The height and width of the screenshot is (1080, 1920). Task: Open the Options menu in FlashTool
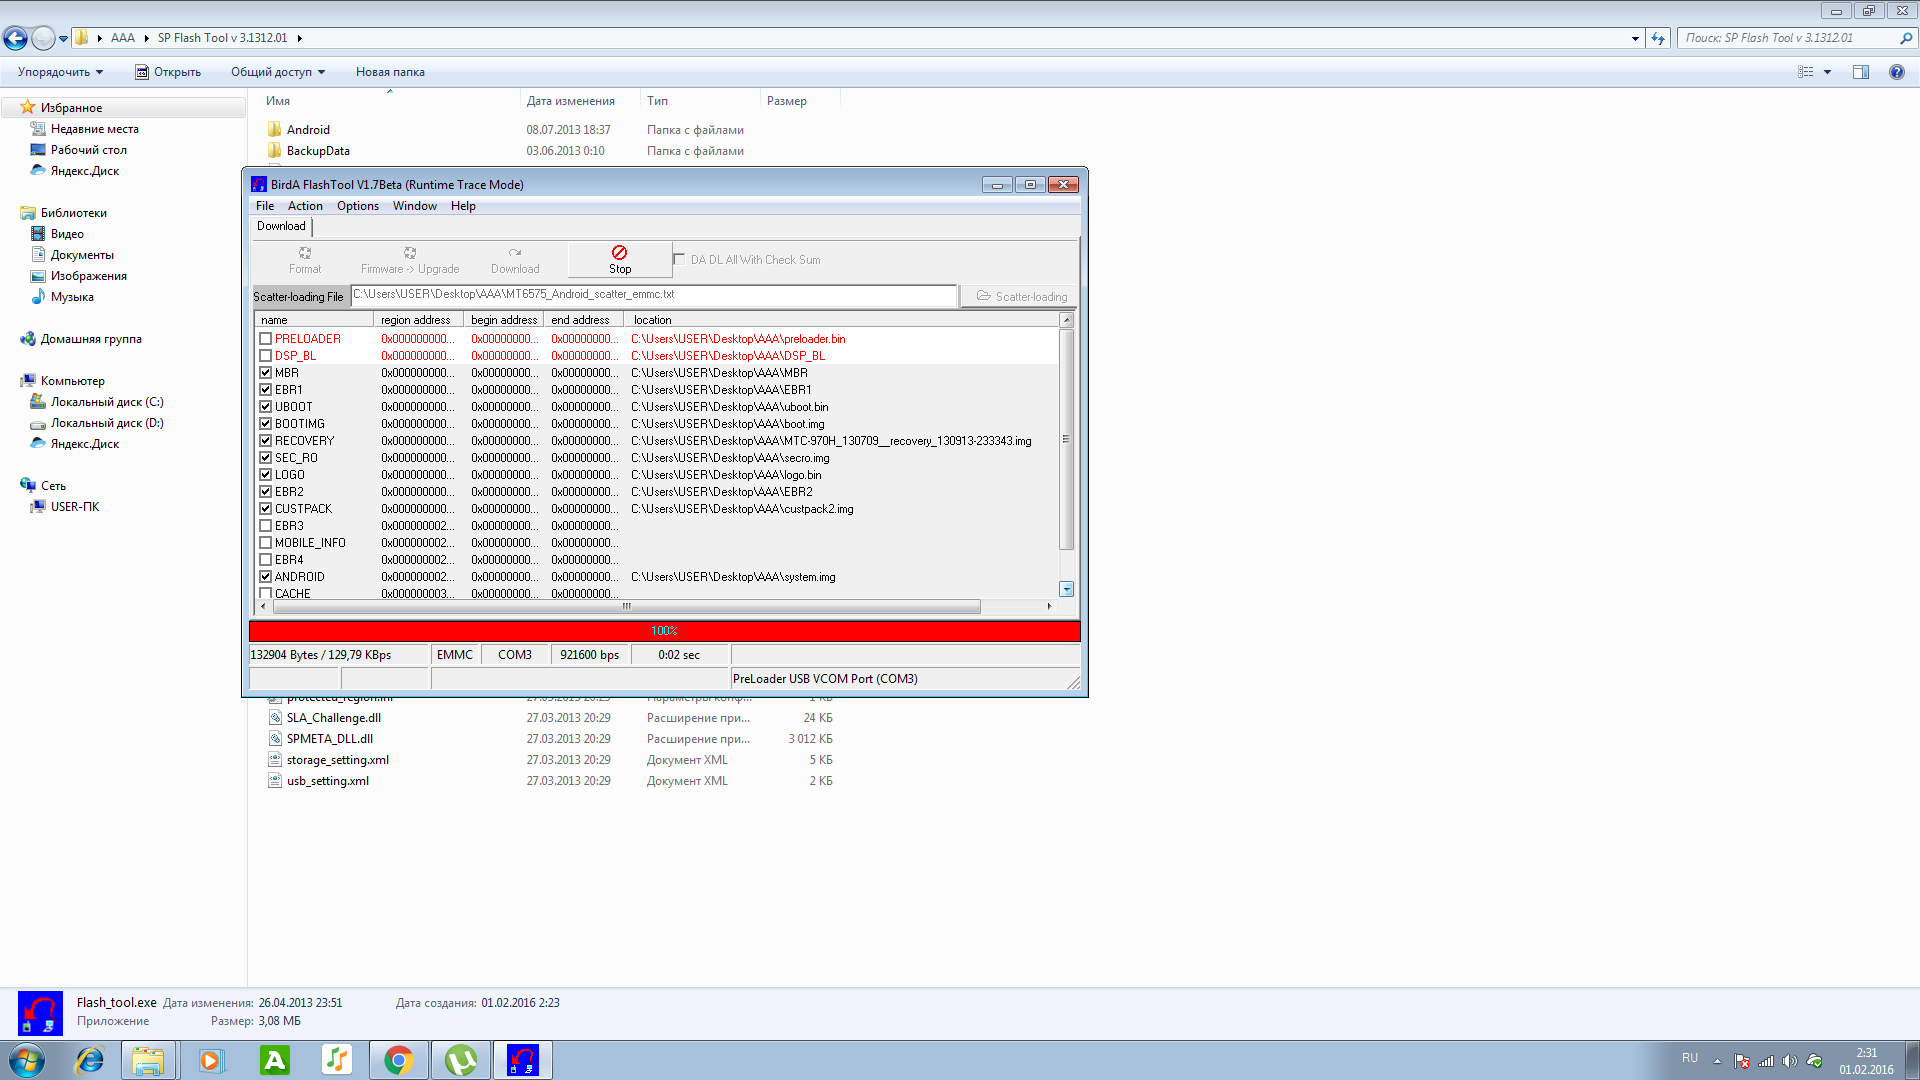357,206
